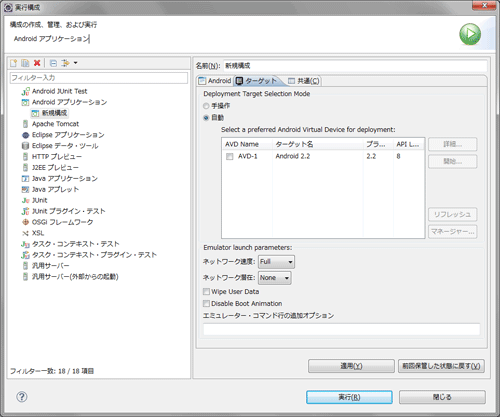This screenshot has width=500, height=417.
Task: Click the Eclipse アプリケーション icon
Action: pyautogui.click(x=26, y=135)
